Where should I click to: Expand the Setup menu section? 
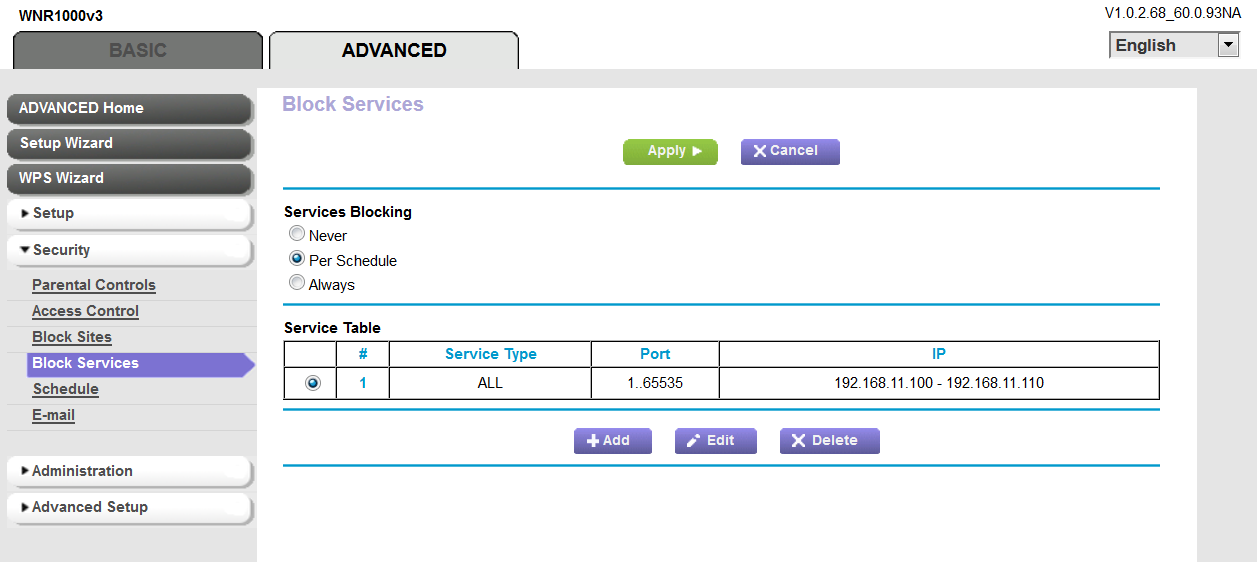(128, 213)
